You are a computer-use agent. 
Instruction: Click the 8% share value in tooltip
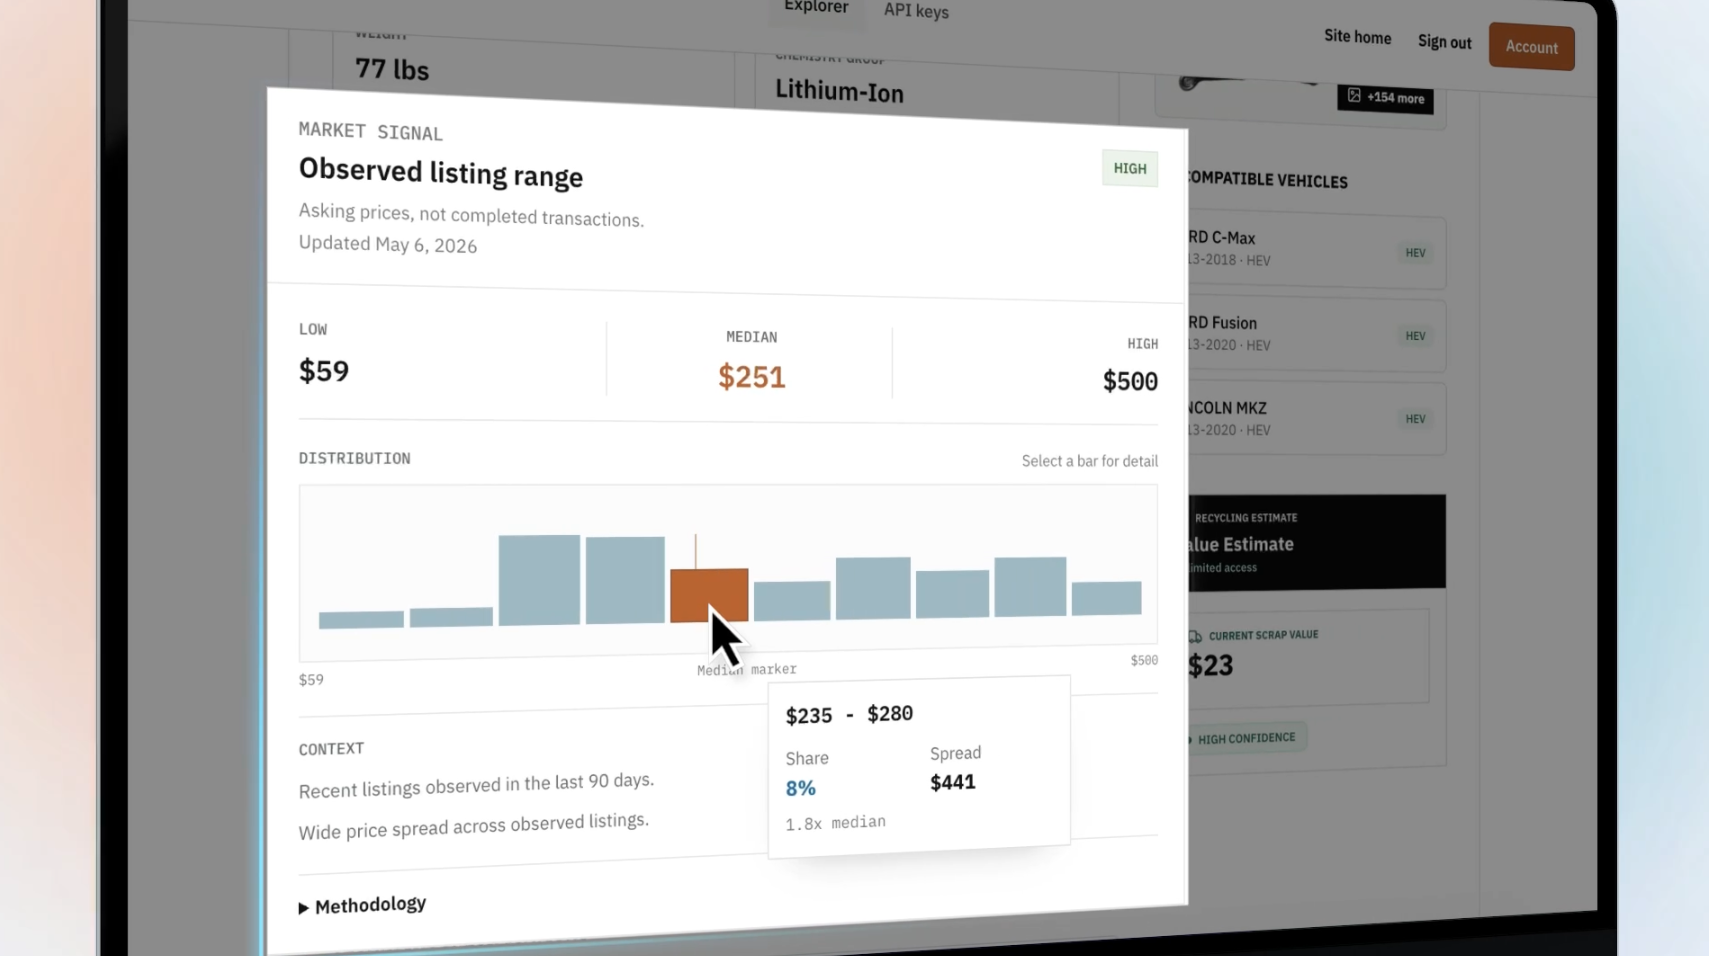tap(800, 788)
